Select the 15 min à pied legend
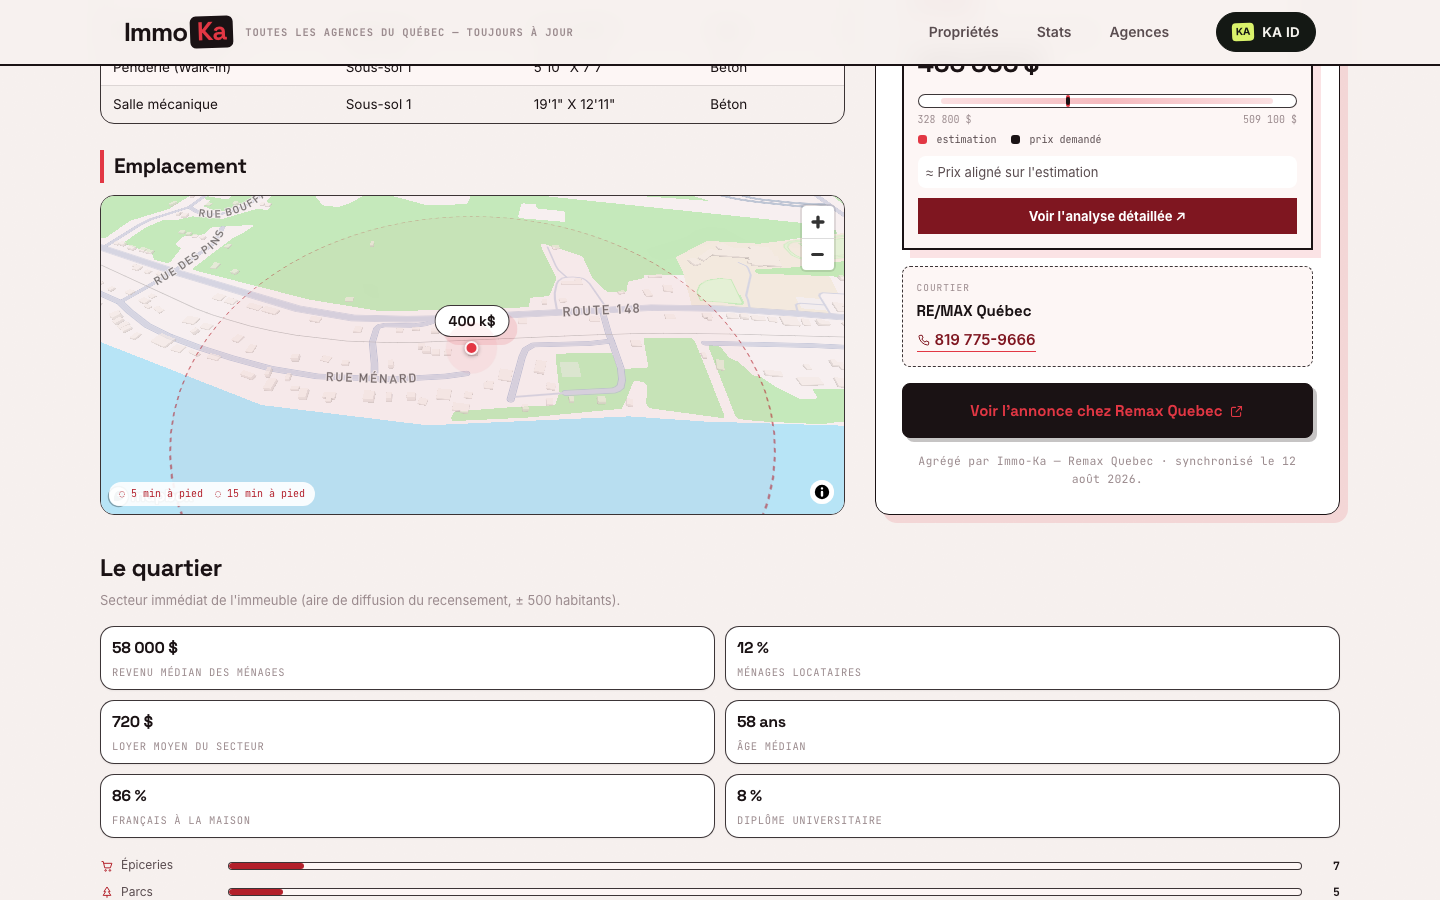1440x900 pixels. click(x=260, y=494)
